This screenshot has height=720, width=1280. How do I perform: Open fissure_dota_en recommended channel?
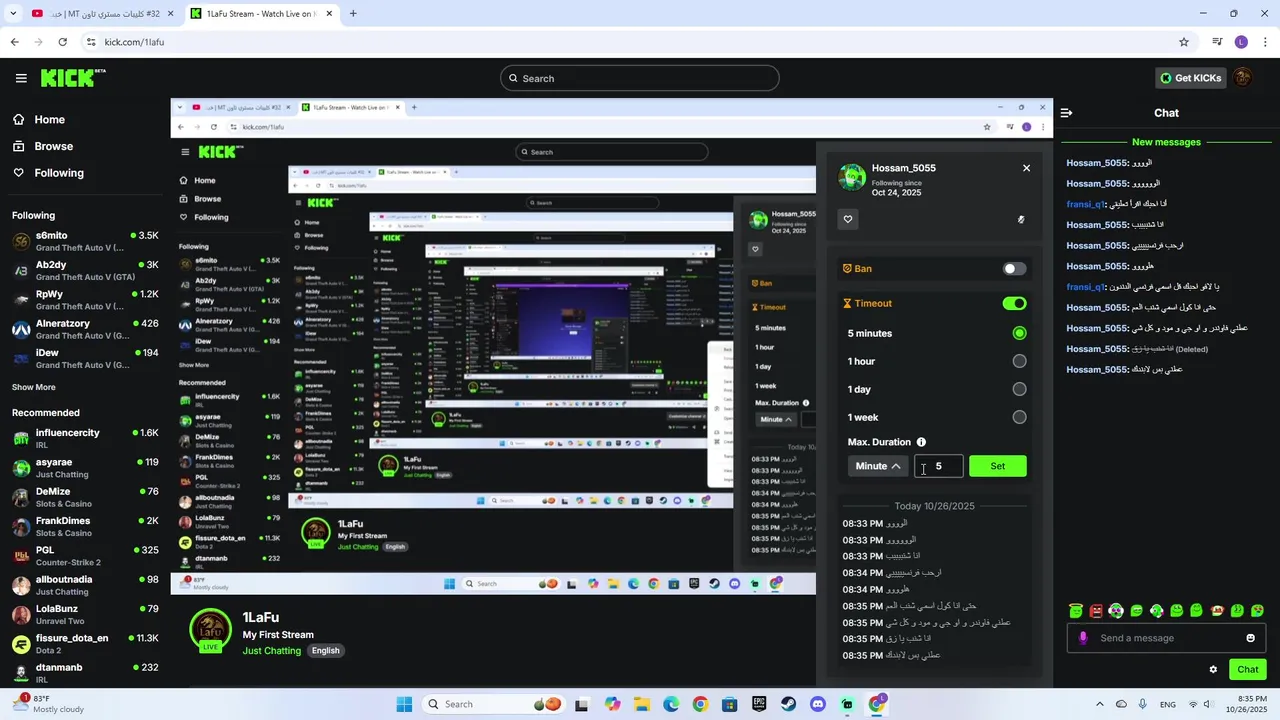[x=85, y=643]
